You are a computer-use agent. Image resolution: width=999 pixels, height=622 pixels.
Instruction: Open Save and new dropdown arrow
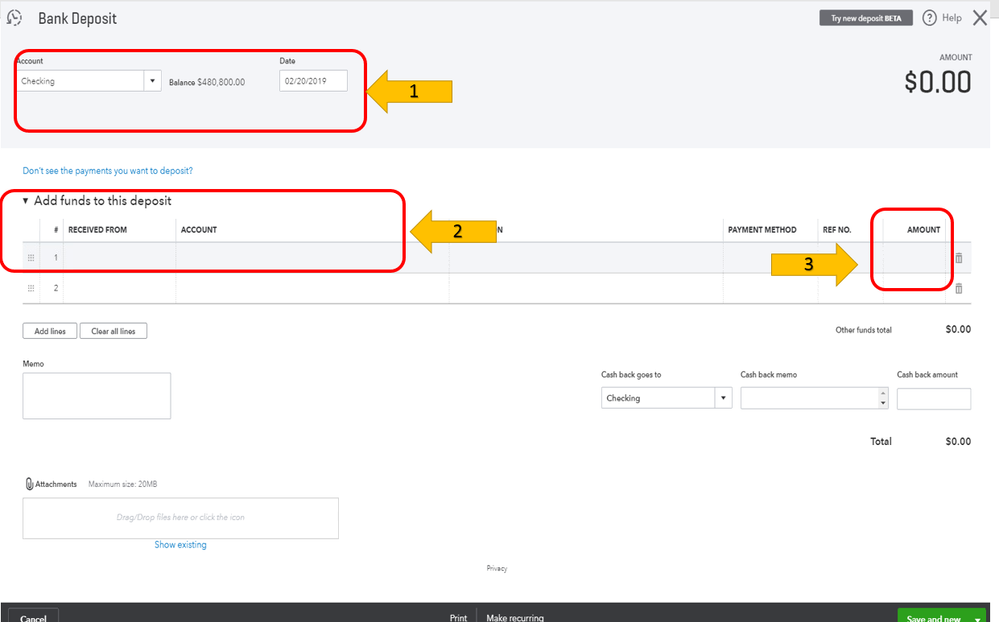point(977,618)
